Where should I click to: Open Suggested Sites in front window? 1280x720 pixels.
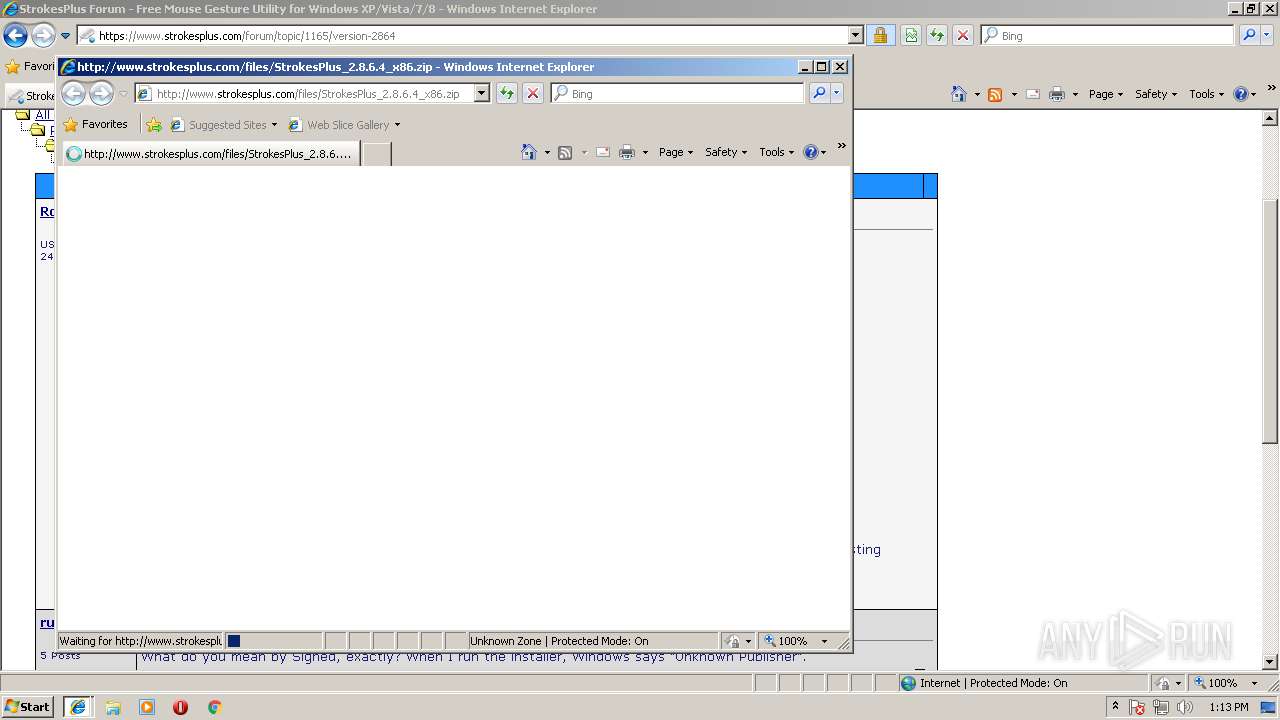pos(224,125)
